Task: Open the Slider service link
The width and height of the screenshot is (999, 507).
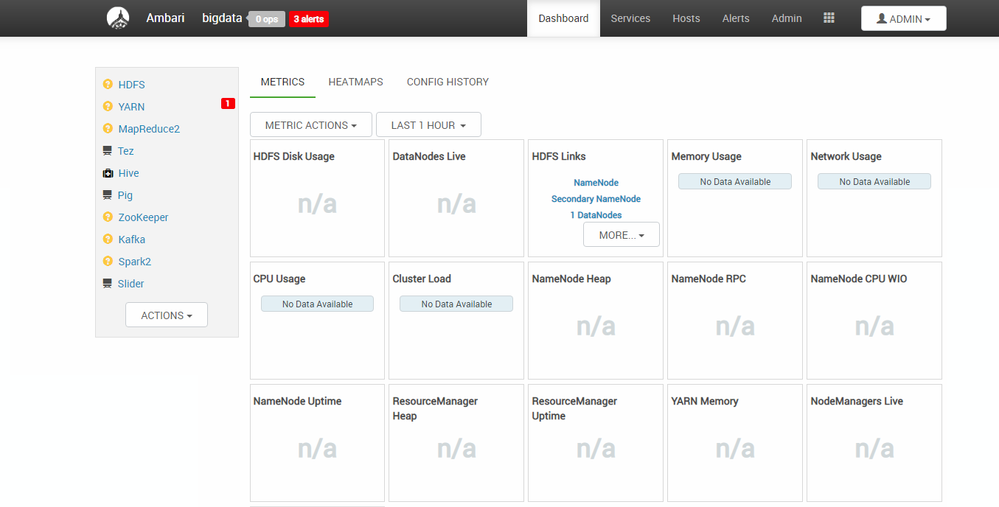Action: [x=131, y=284]
